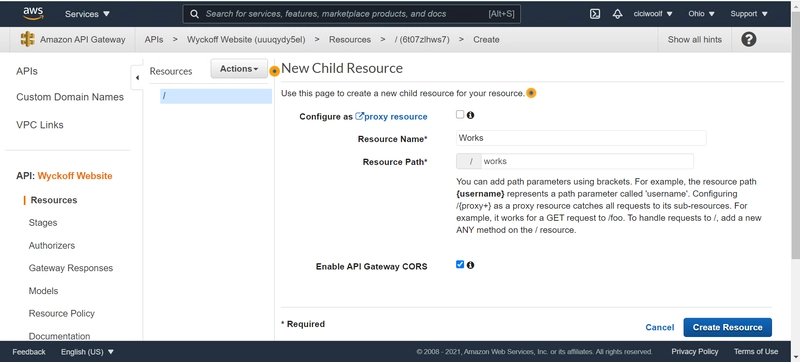Click Feedback in footer
Screen dimensions: 800x362
(29, 352)
